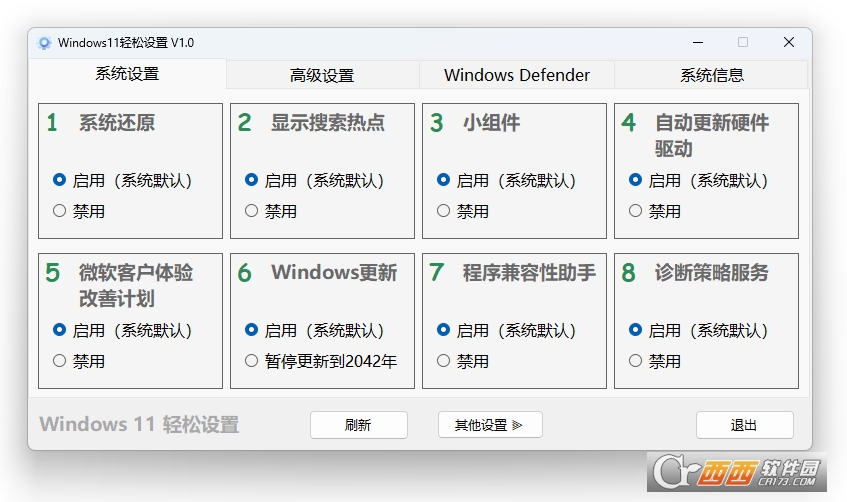Pick 禁用 for 小组件
Screen dimensions: 847x502
coord(463,211)
